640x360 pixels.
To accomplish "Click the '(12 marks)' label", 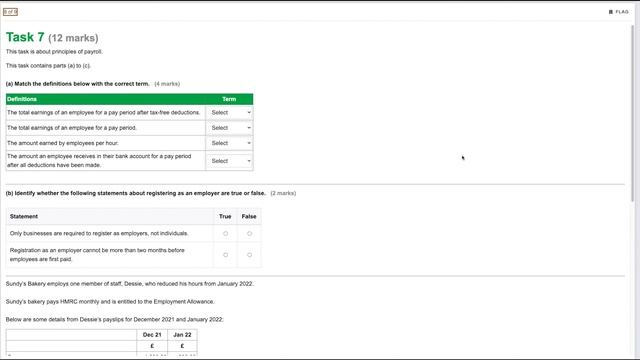I will (x=73, y=38).
